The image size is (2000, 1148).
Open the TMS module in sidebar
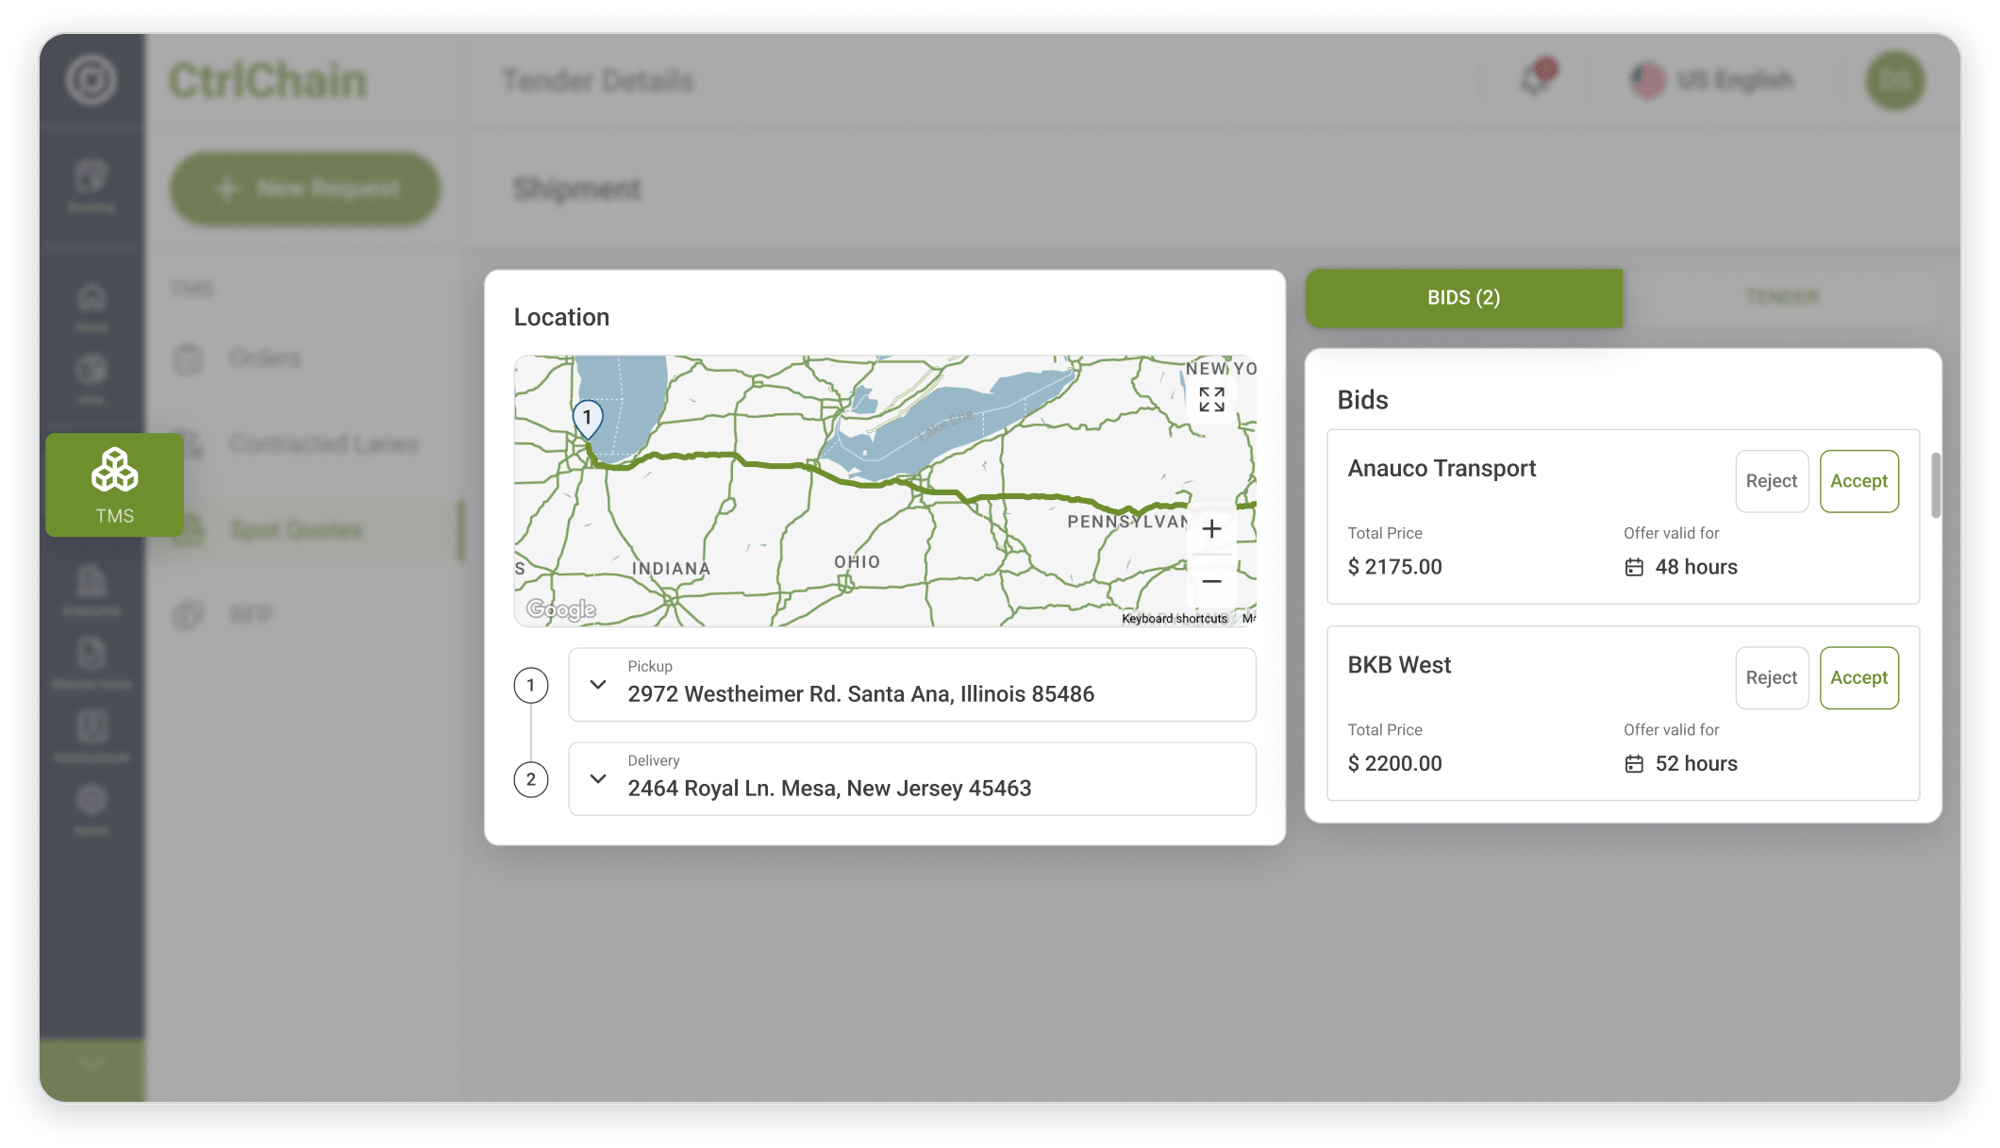pos(114,485)
